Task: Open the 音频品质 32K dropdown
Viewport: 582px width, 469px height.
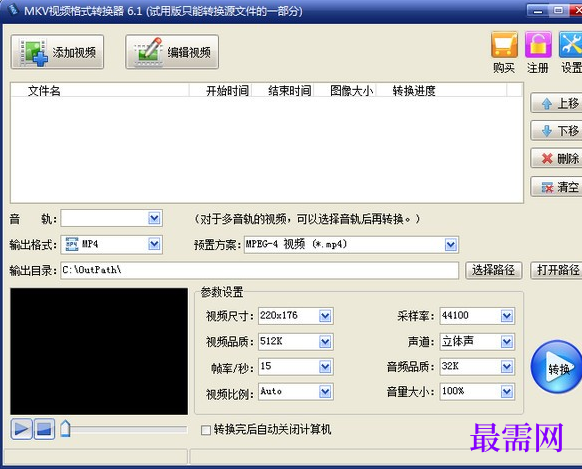Action: (x=507, y=367)
